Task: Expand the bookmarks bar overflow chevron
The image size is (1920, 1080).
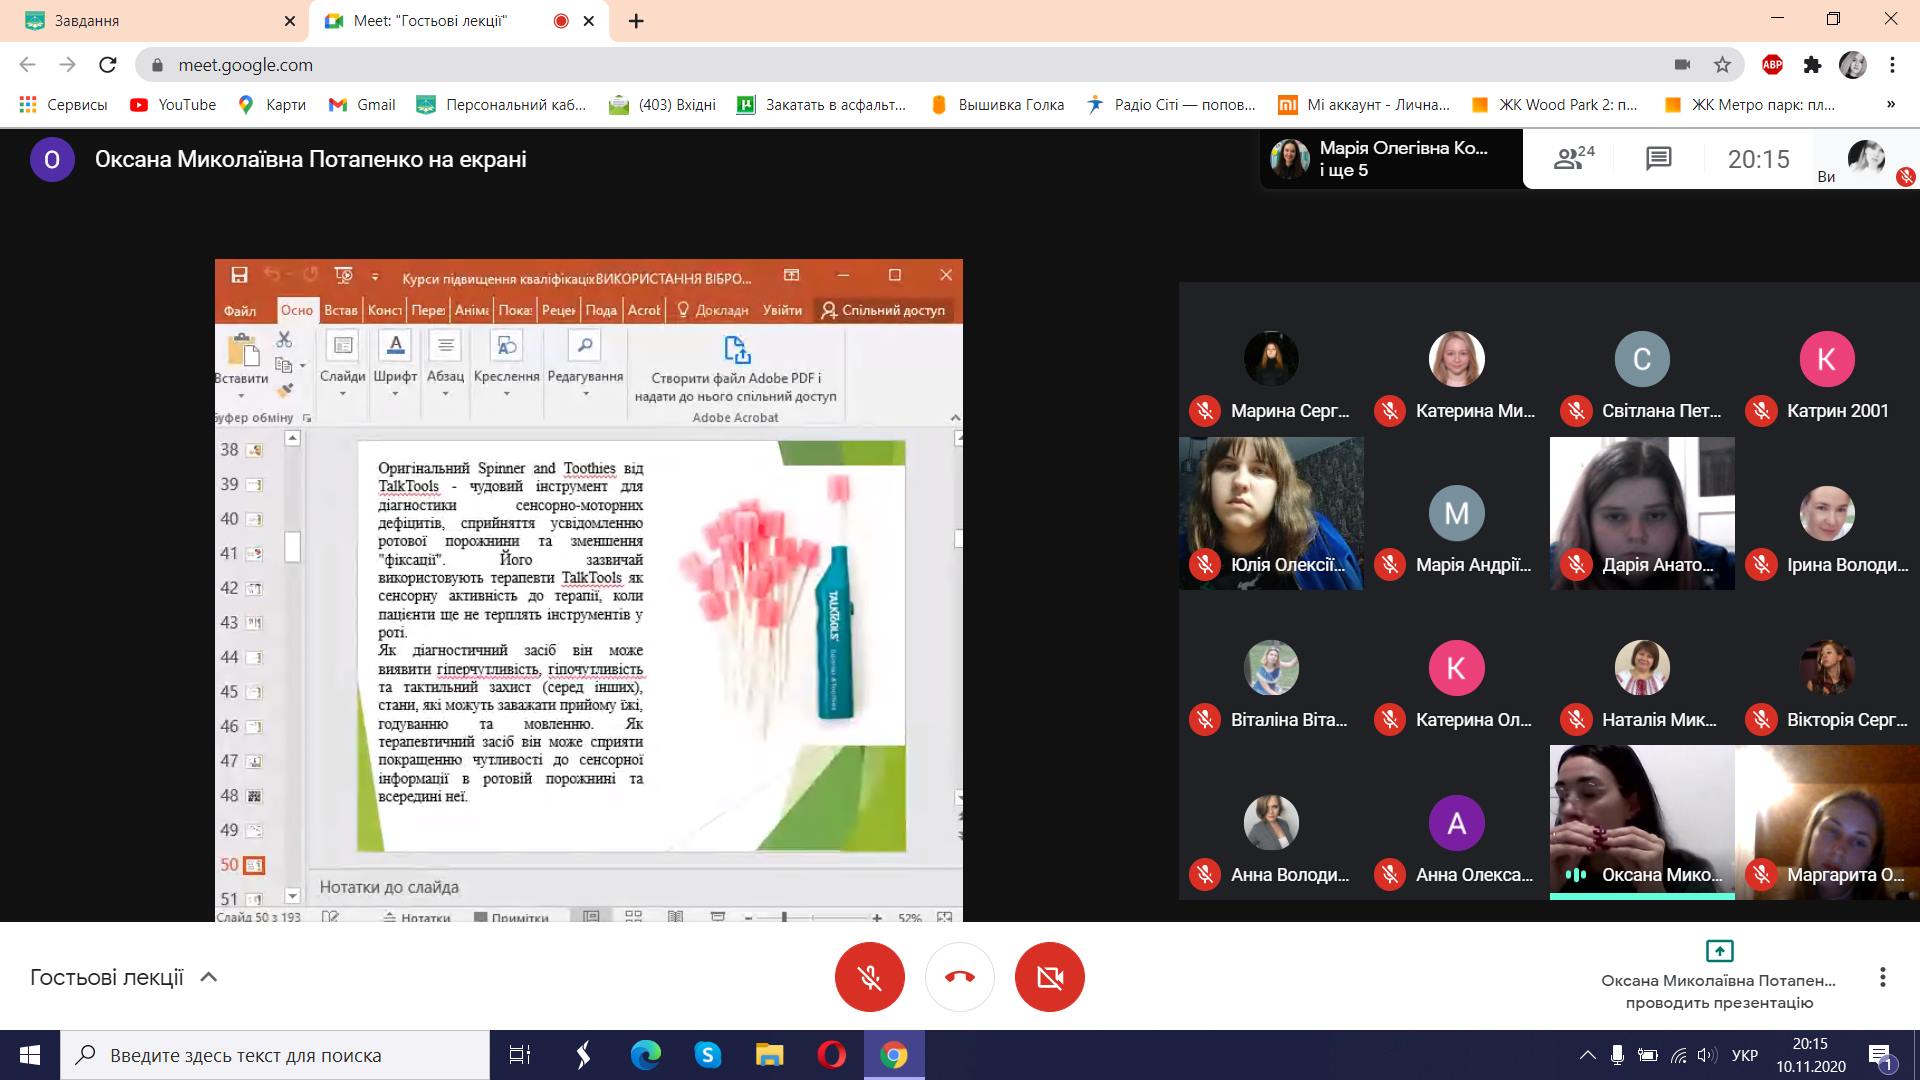Action: tap(1890, 104)
